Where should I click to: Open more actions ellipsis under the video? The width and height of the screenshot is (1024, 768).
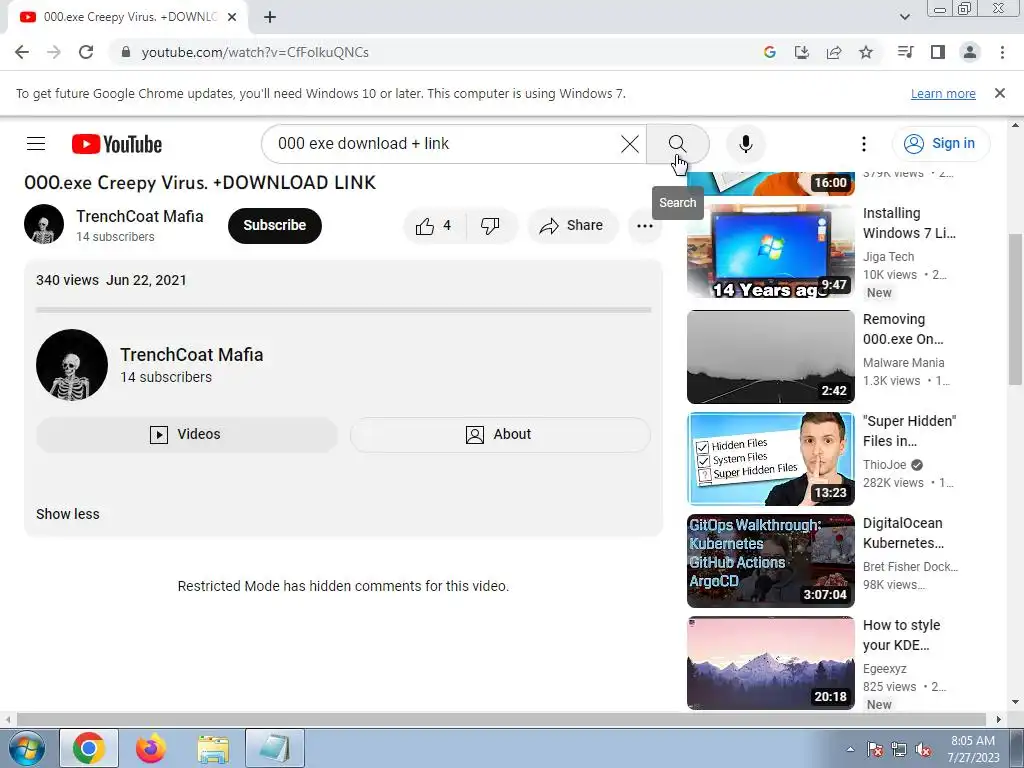(645, 226)
